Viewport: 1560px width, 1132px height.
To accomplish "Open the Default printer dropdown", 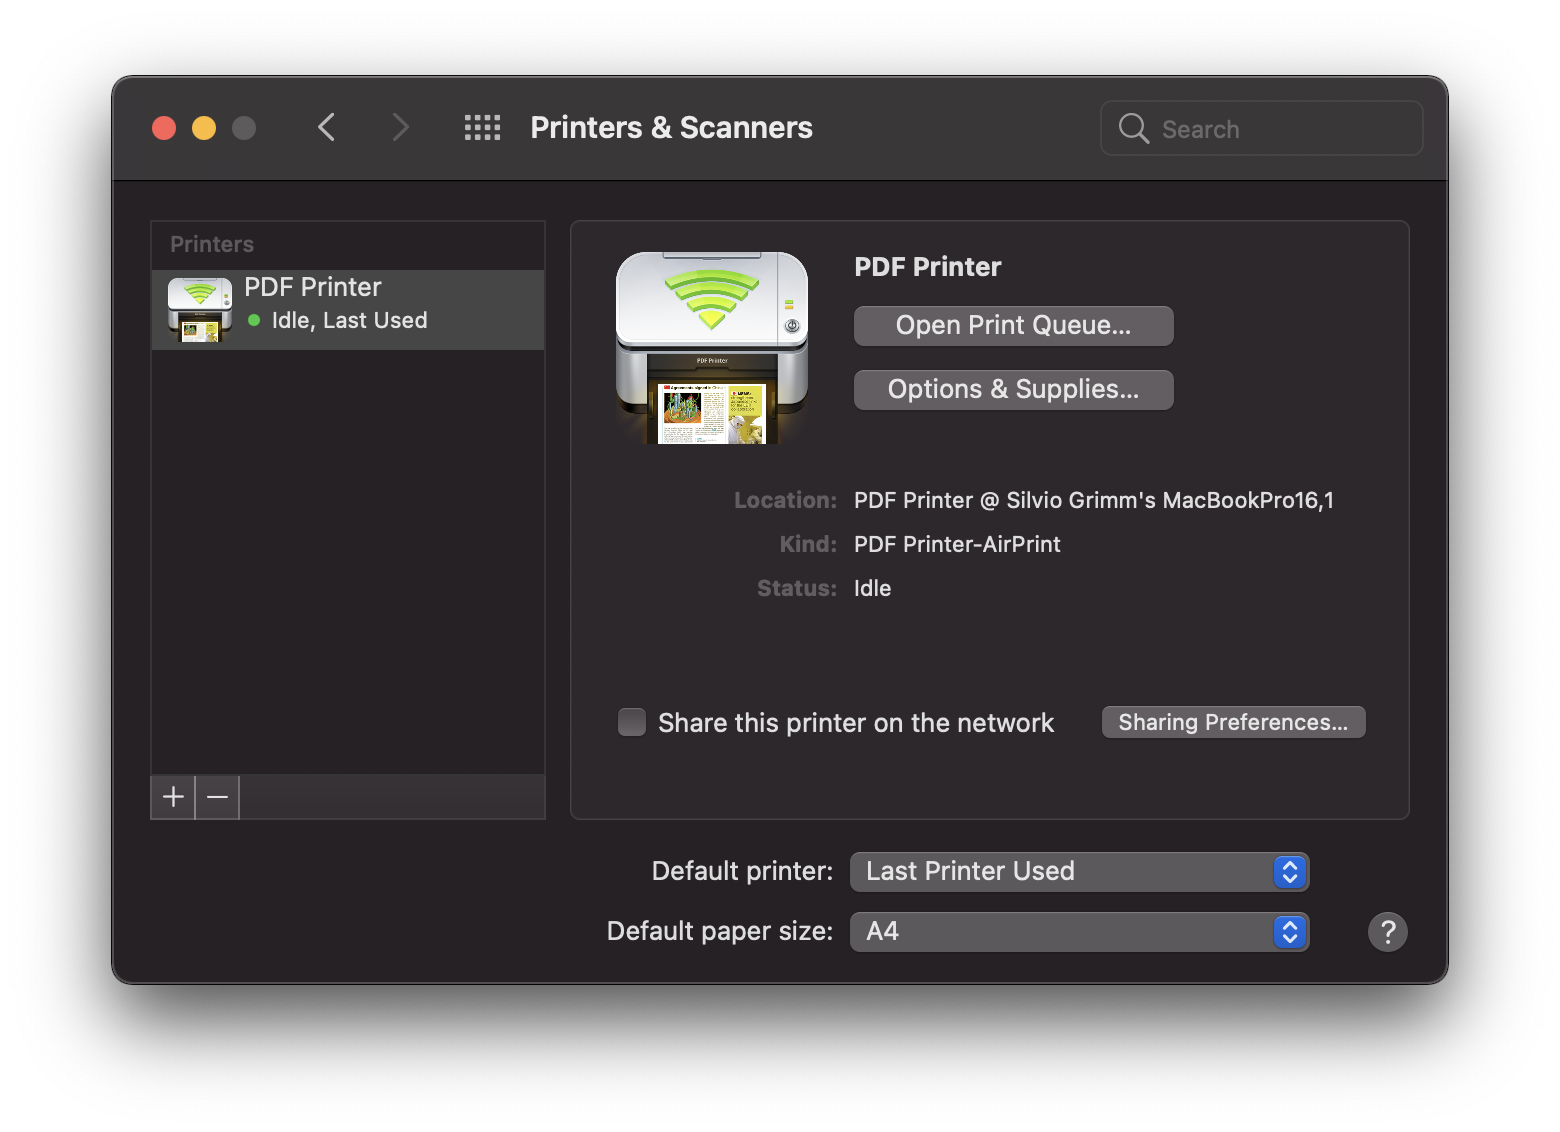I will 1078,872.
